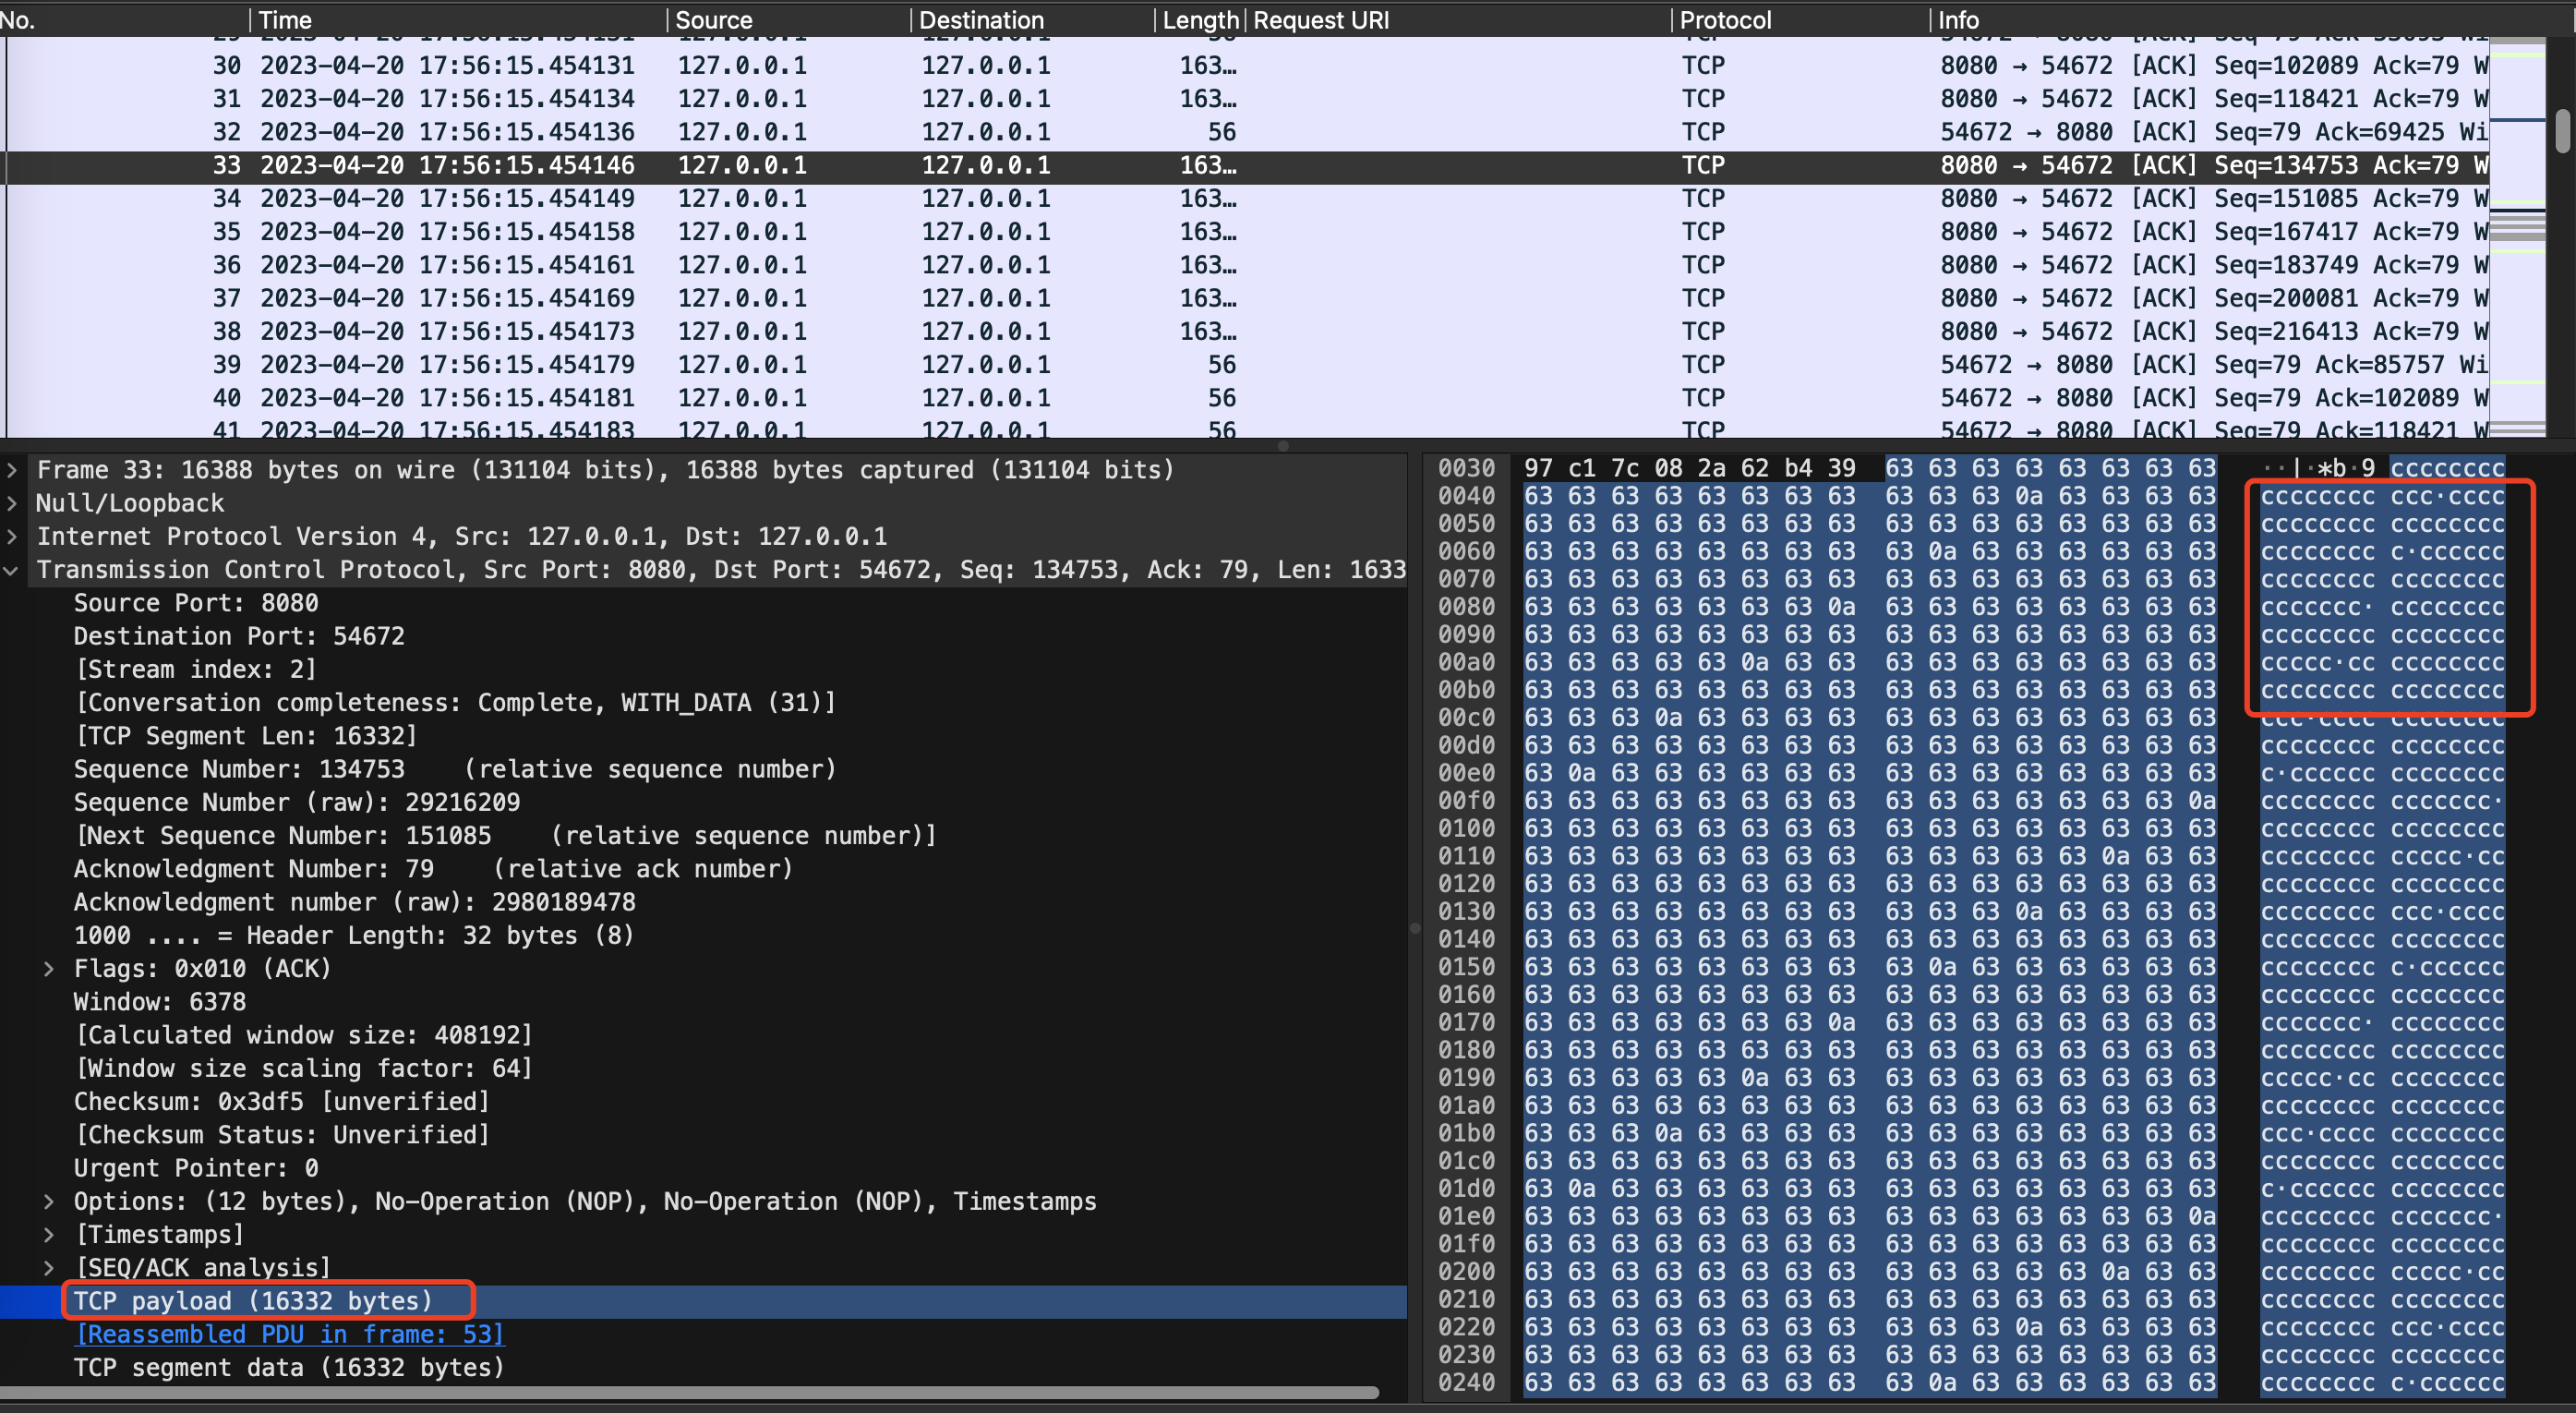
Task: Open Reassembled PDU in frame: 53 link
Action: pos(290,1334)
